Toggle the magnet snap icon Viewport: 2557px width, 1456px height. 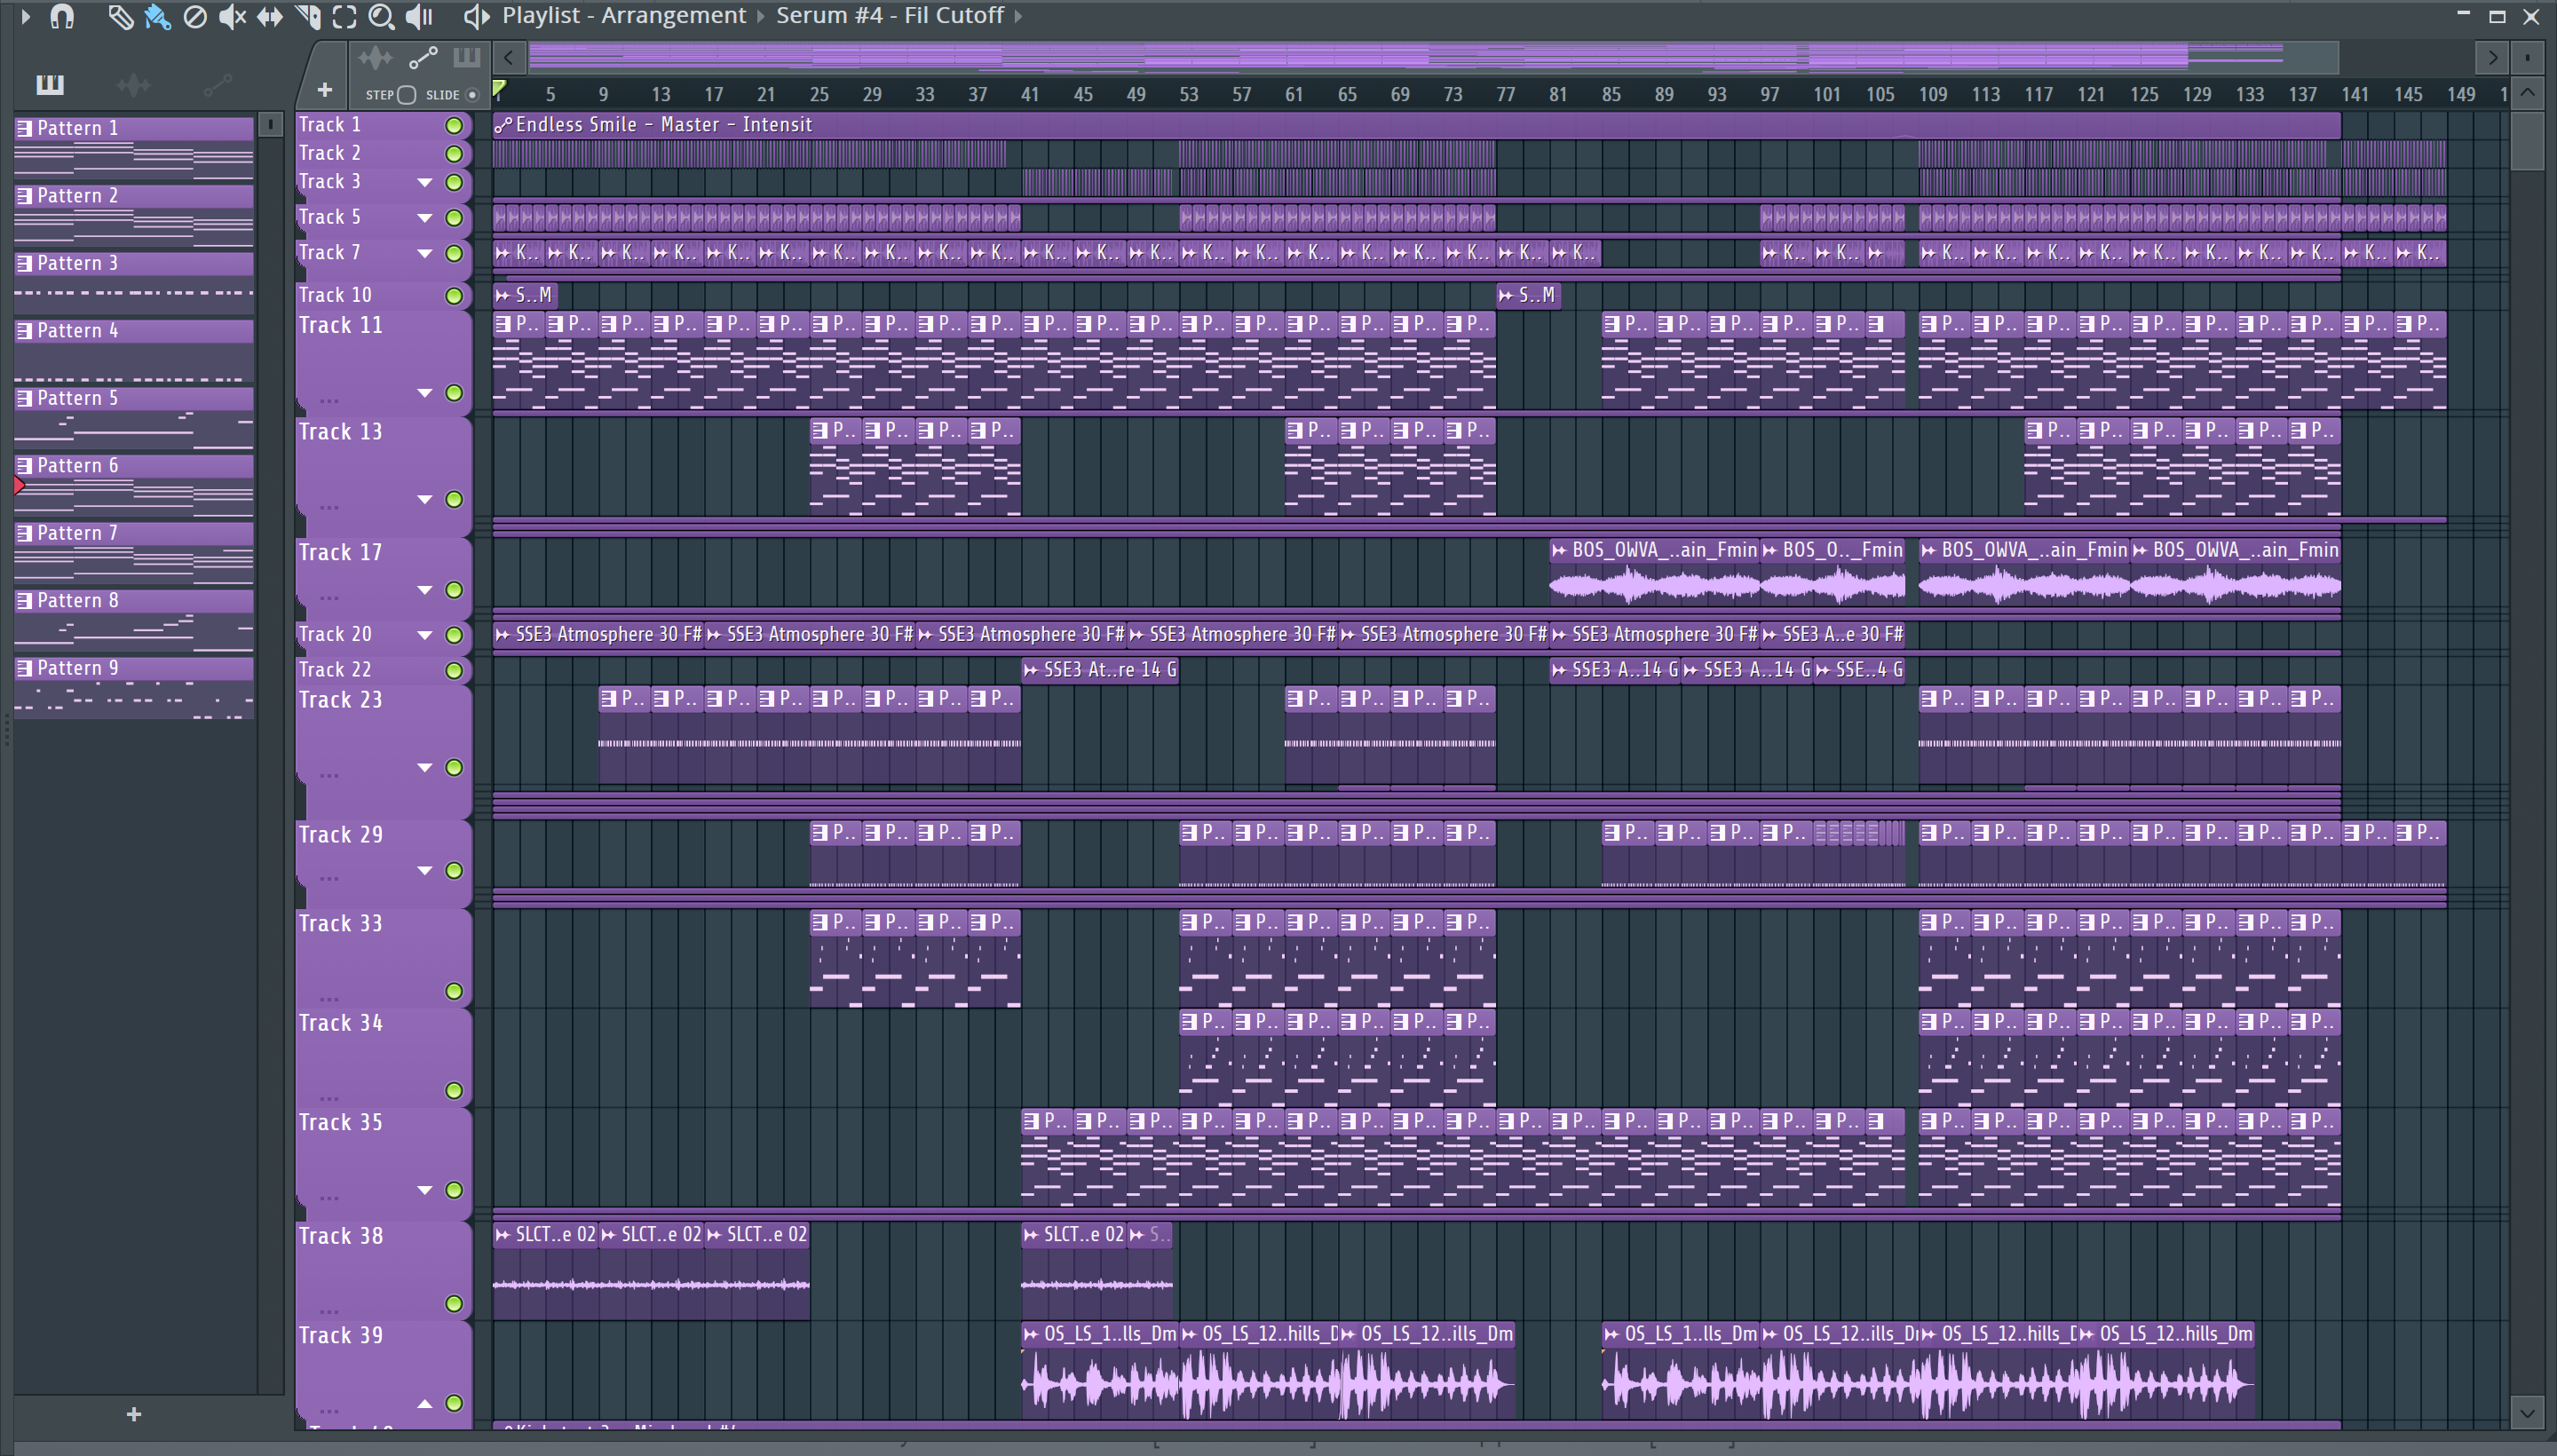click(62, 16)
